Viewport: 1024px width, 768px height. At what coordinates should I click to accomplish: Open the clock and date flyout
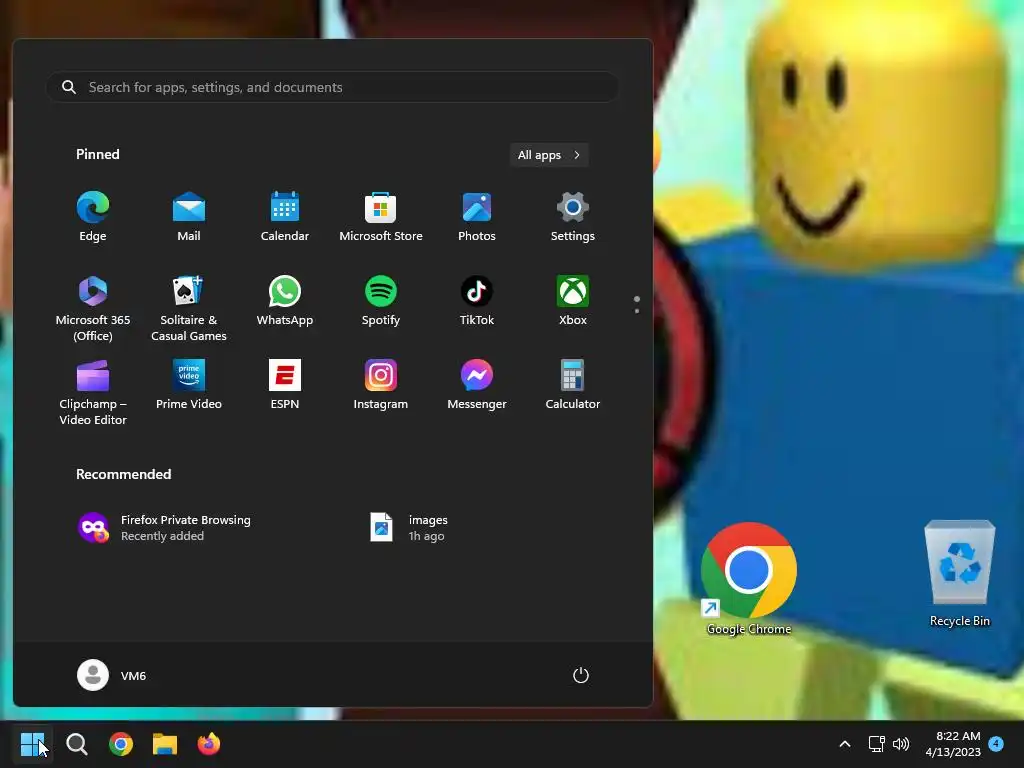(953, 744)
